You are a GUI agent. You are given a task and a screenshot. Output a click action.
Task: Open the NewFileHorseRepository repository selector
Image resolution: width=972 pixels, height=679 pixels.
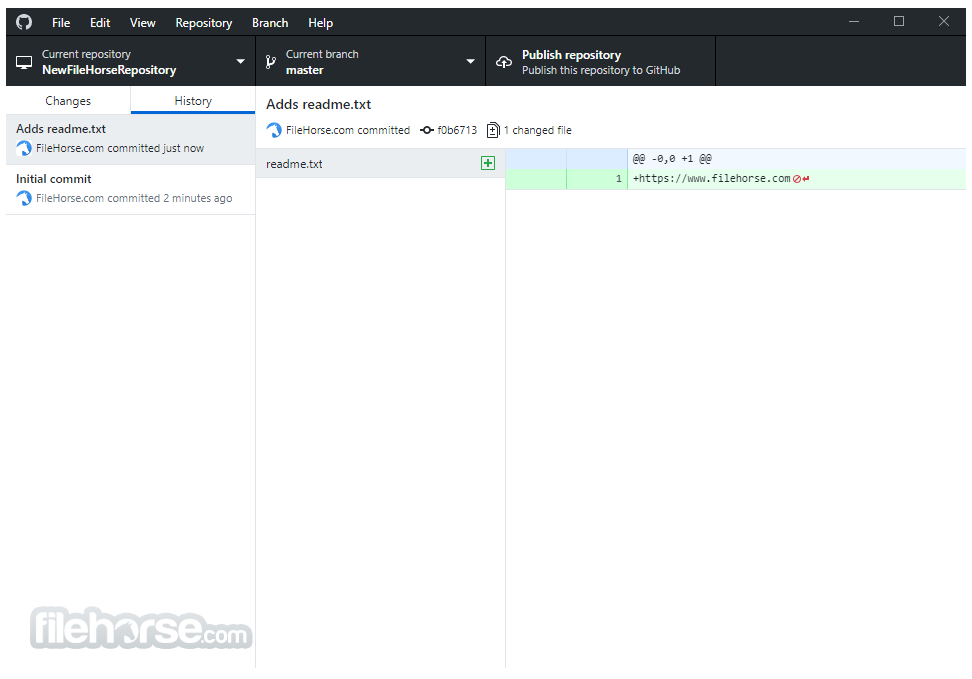coord(131,61)
